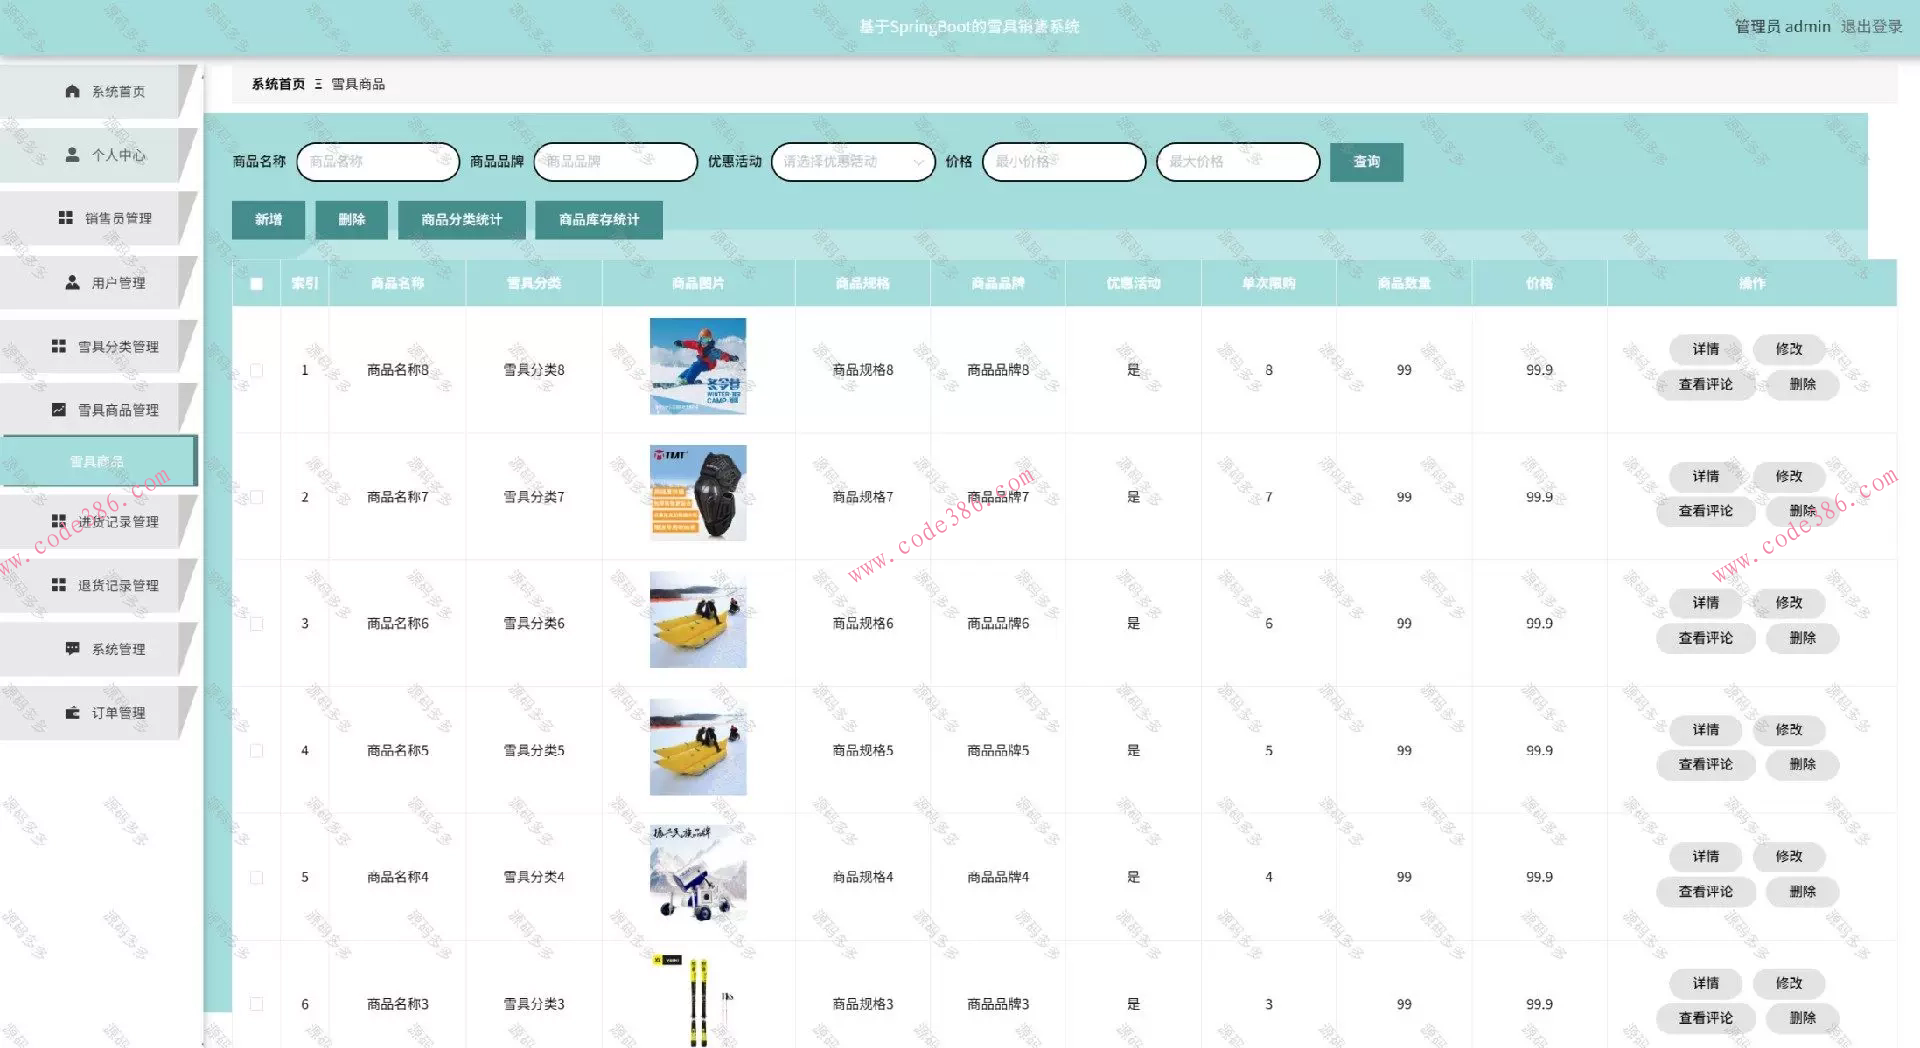Click the chat icon for 系统管理
1920x1048 pixels.
(72, 649)
